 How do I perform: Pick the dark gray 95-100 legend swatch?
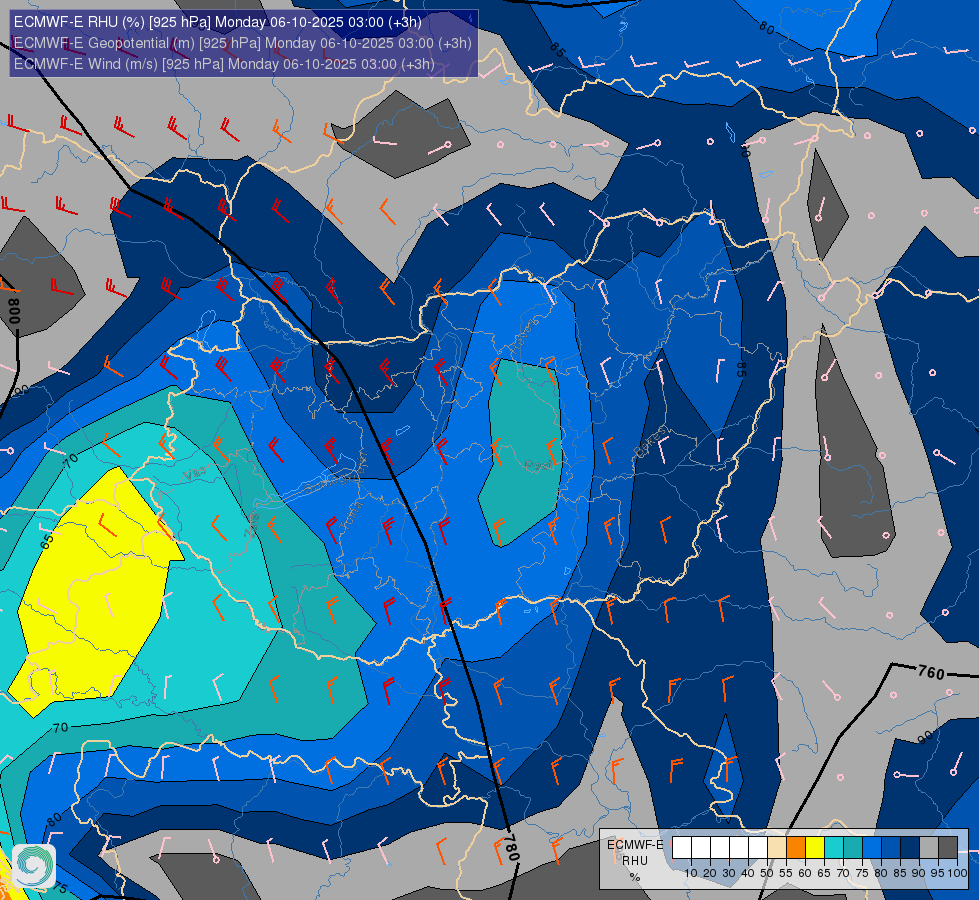[x=948, y=848]
